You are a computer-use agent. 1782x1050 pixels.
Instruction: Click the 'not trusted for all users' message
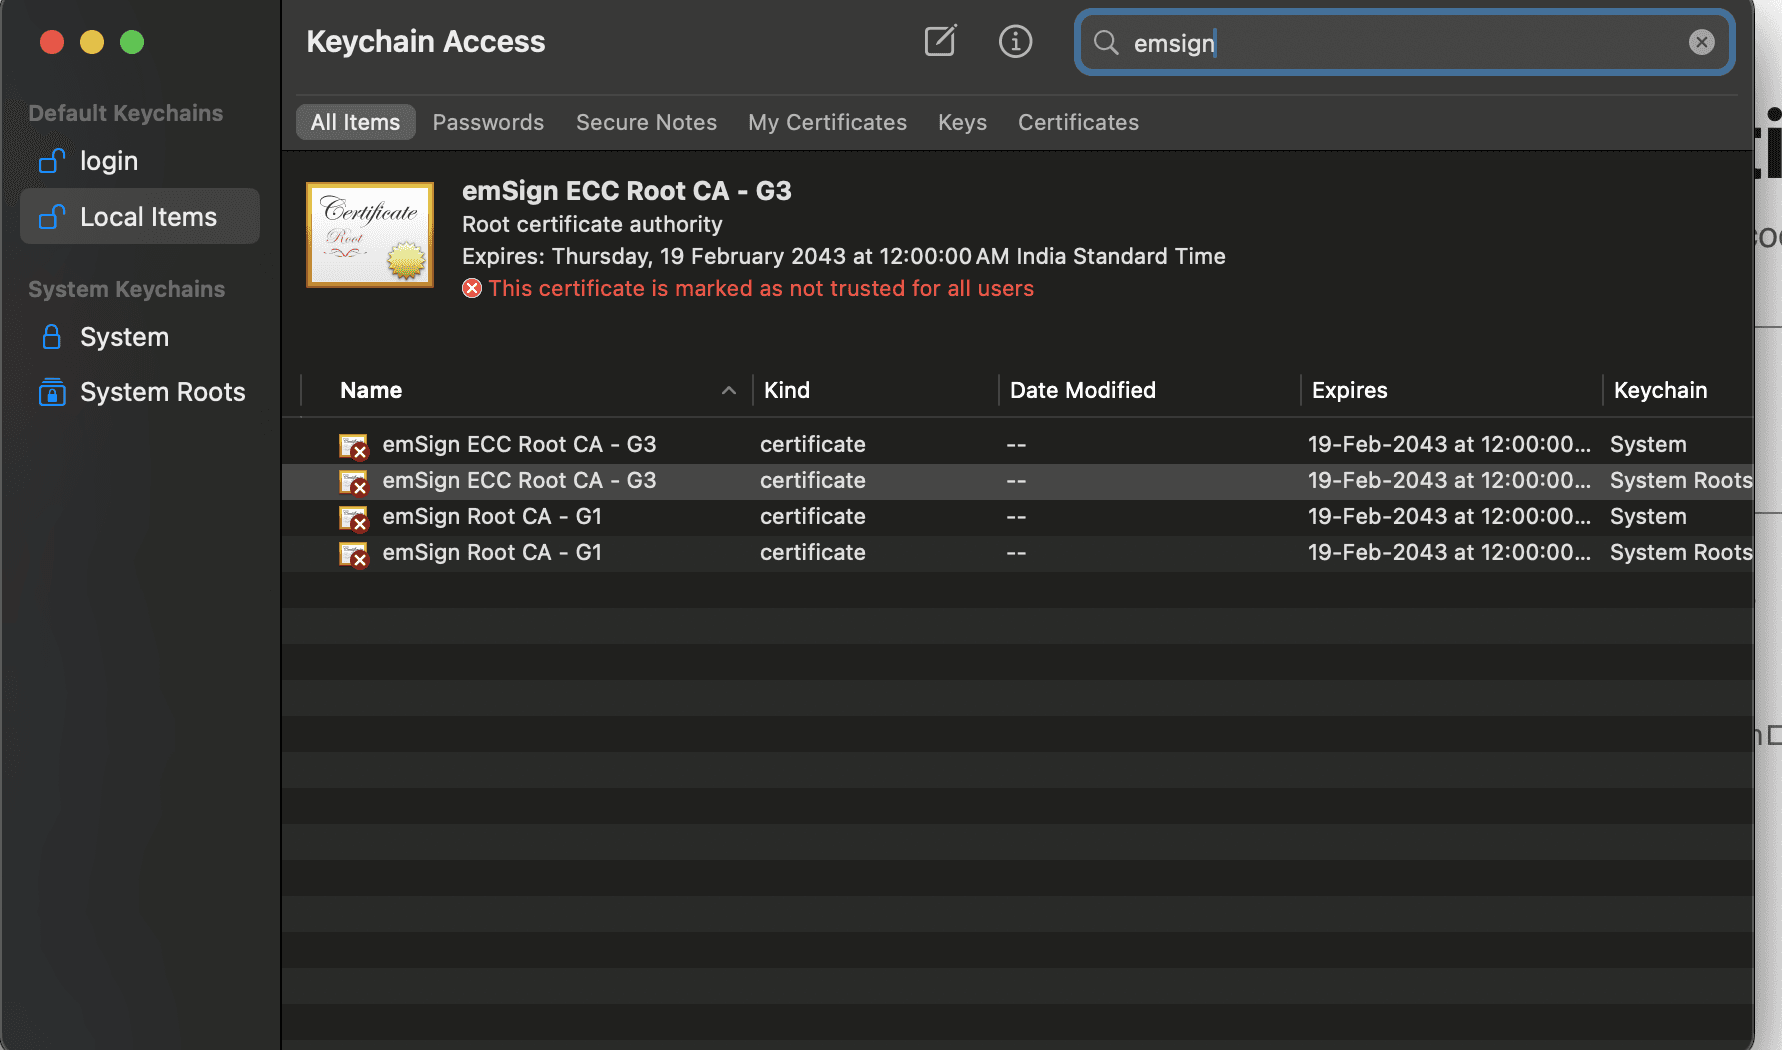[761, 288]
